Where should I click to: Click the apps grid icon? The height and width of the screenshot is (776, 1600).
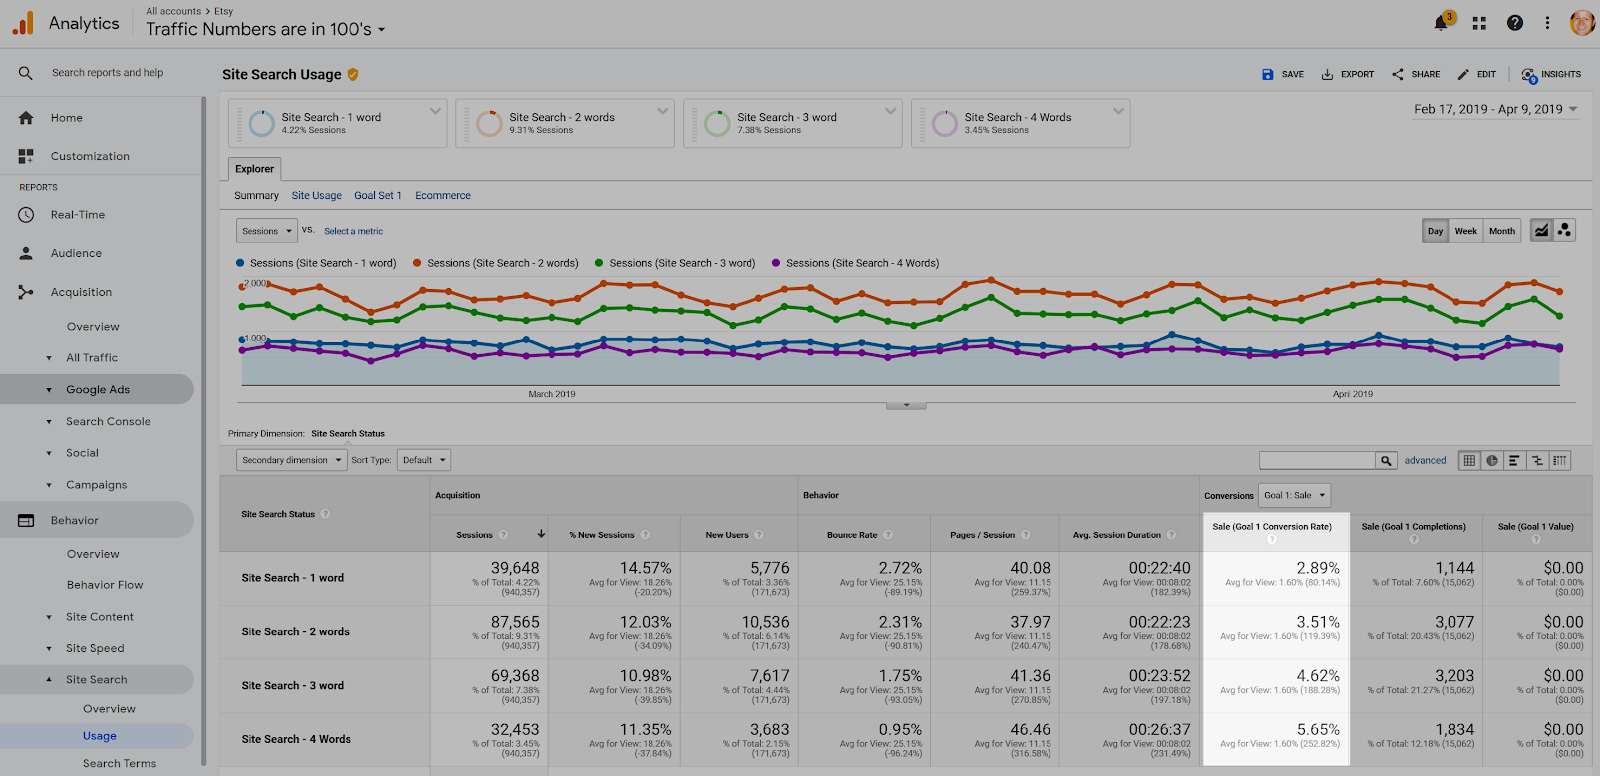click(1479, 23)
